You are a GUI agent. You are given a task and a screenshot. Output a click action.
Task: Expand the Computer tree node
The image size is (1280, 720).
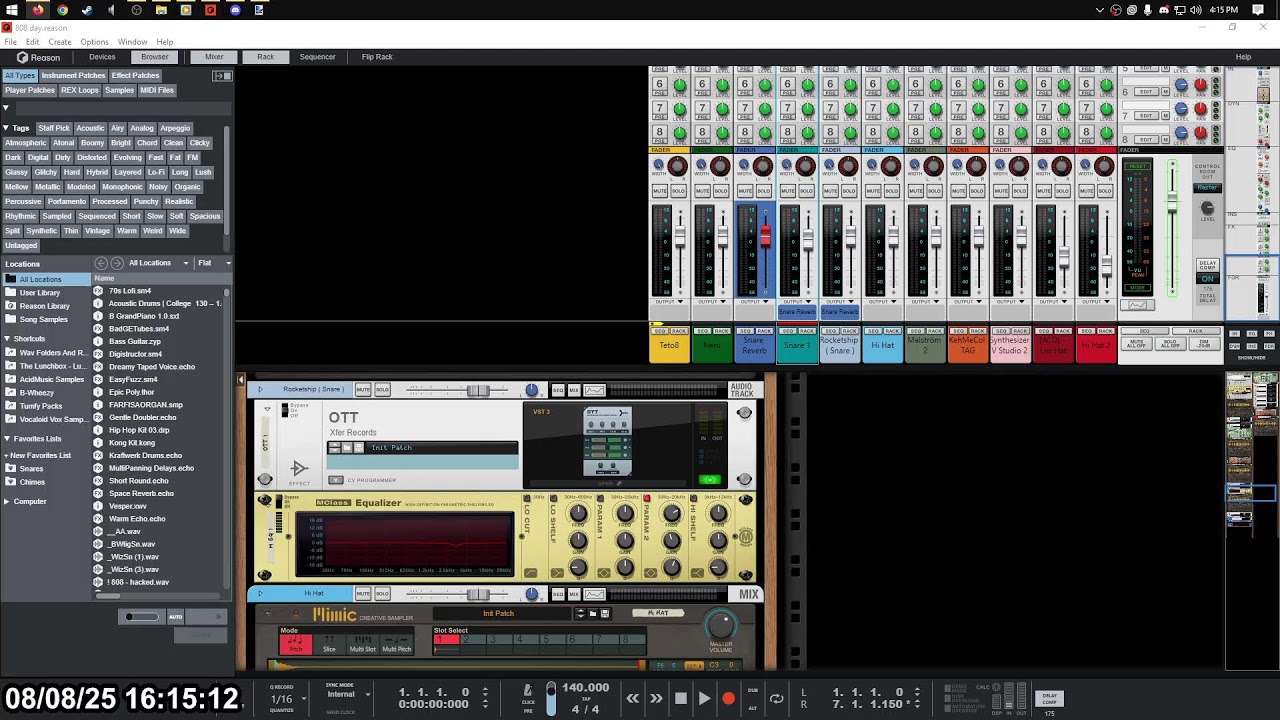click(6, 501)
